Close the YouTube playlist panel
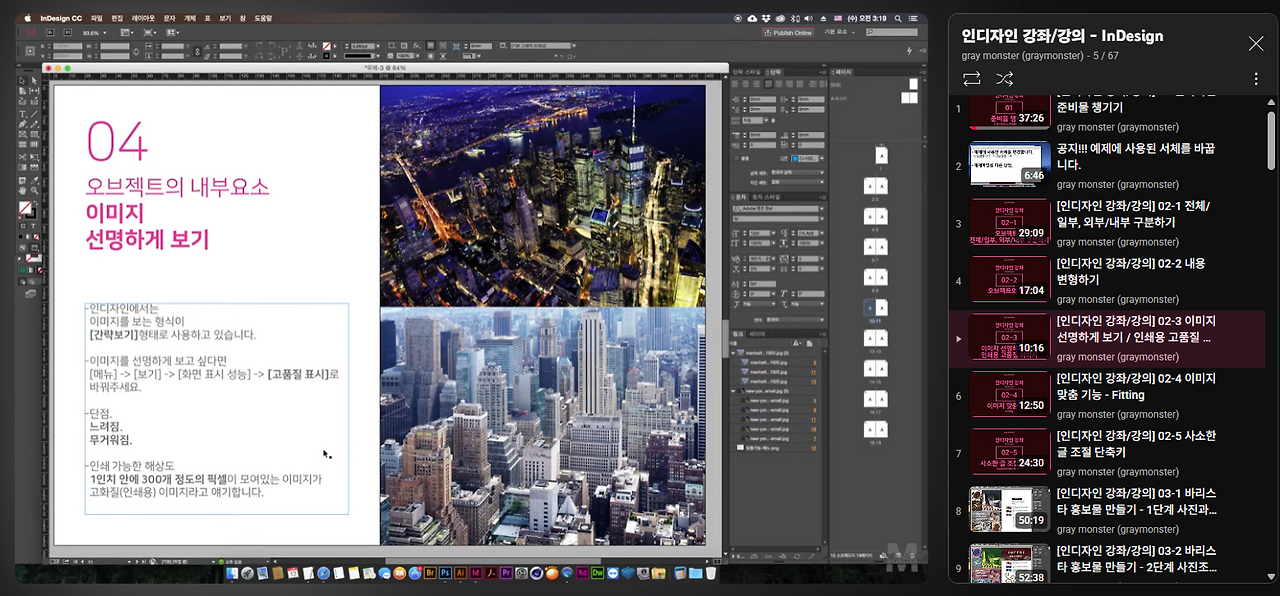 (1256, 43)
